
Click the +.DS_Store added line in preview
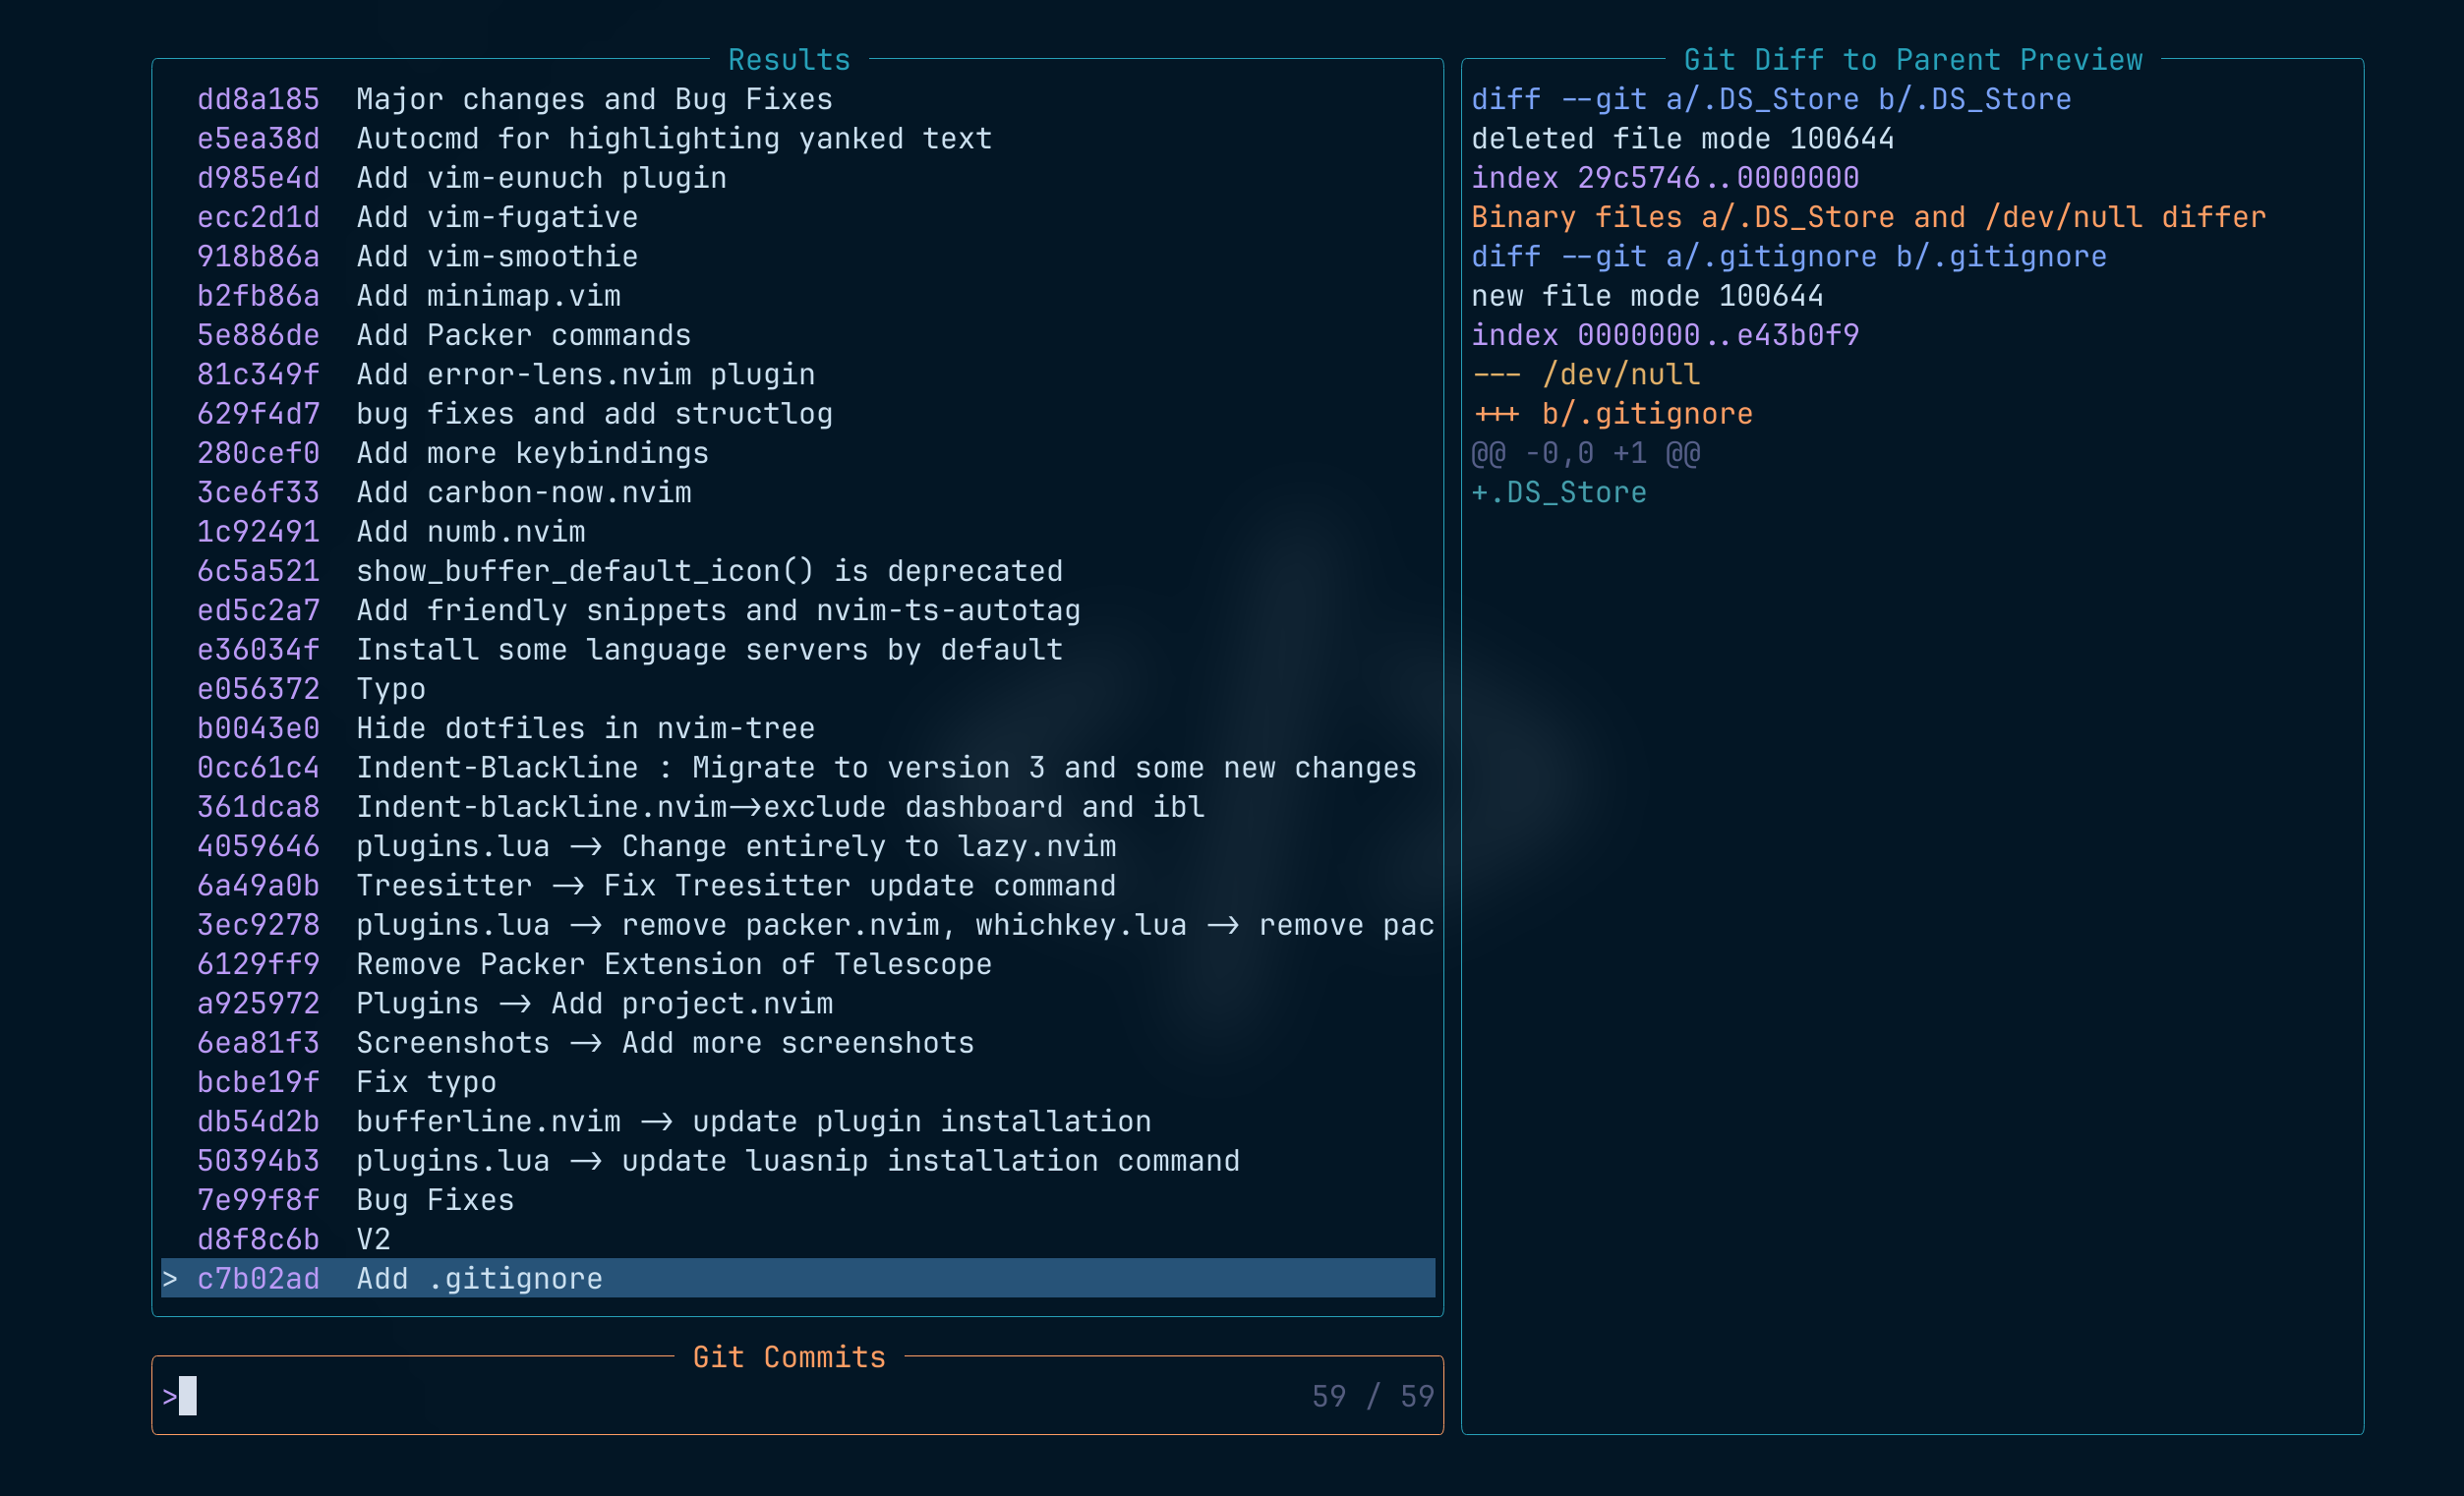point(1558,492)
